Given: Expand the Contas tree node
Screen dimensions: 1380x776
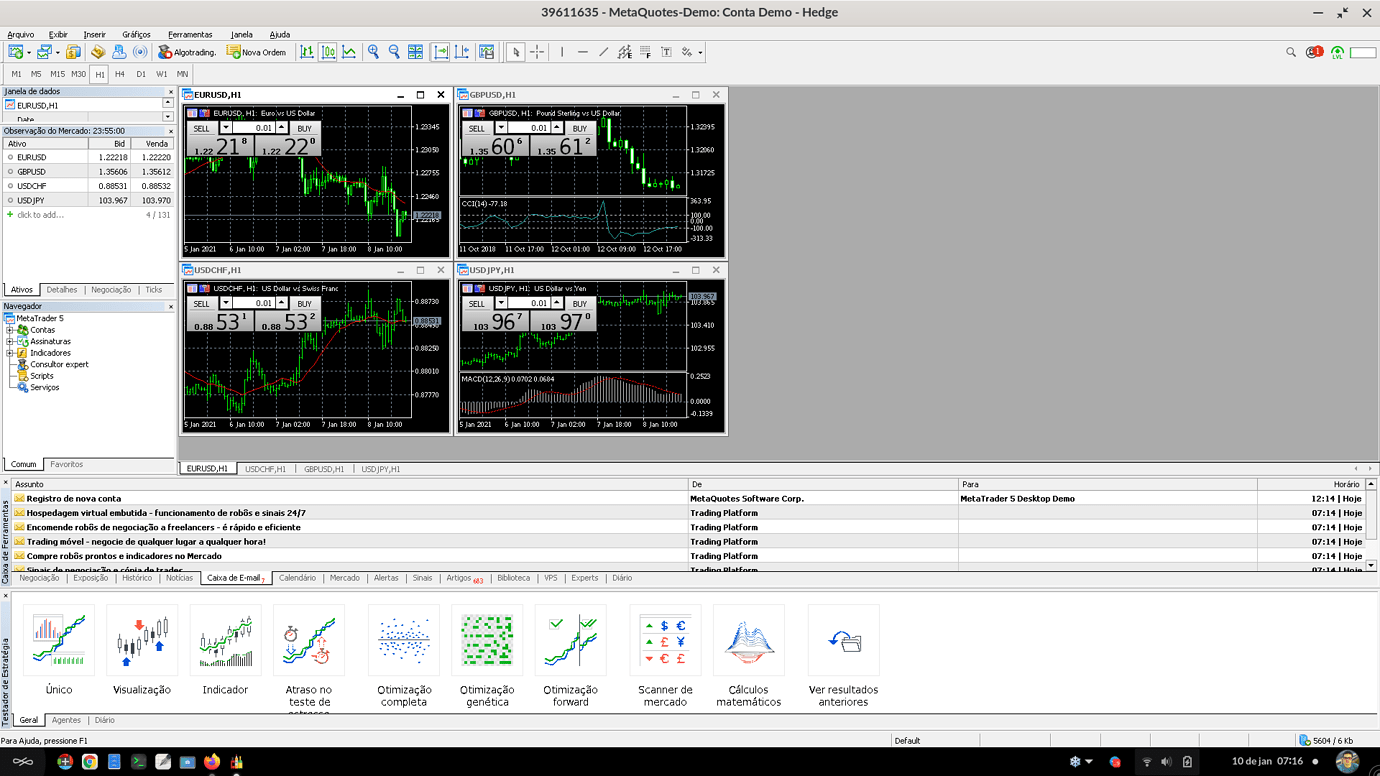Looking at the screenshot, I should 10,330.
